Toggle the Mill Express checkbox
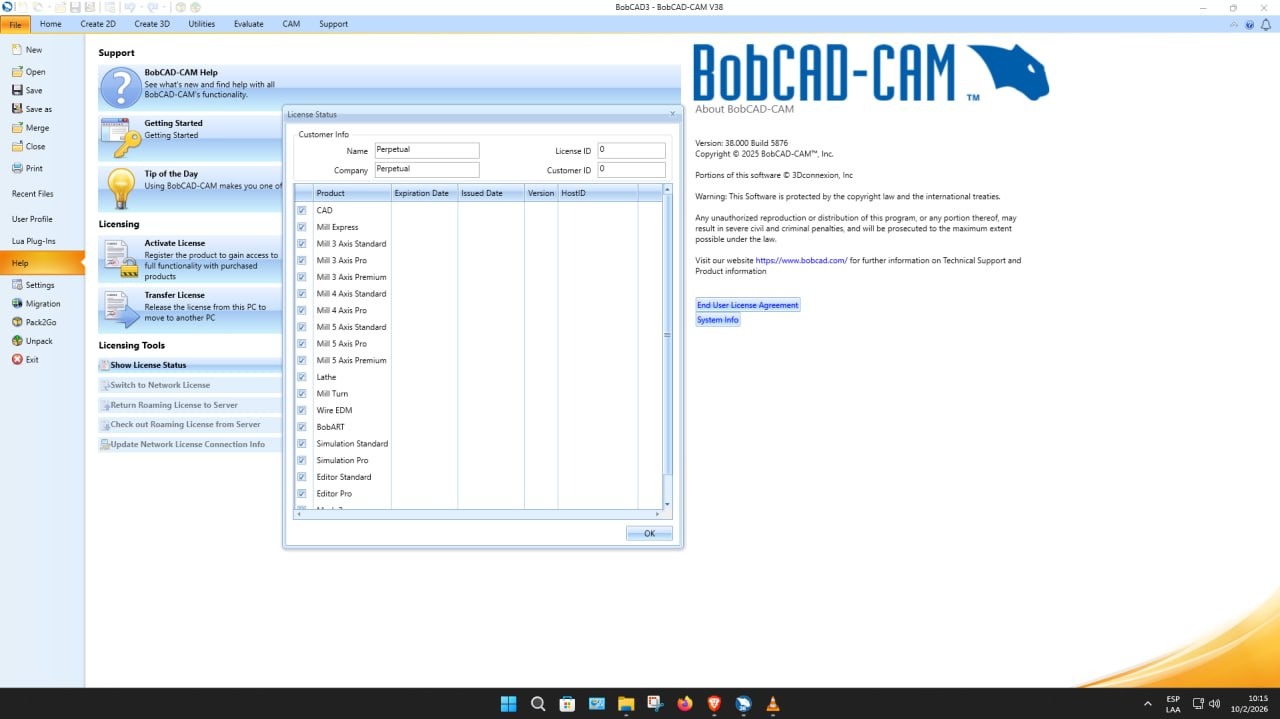 tap(302, 227)
